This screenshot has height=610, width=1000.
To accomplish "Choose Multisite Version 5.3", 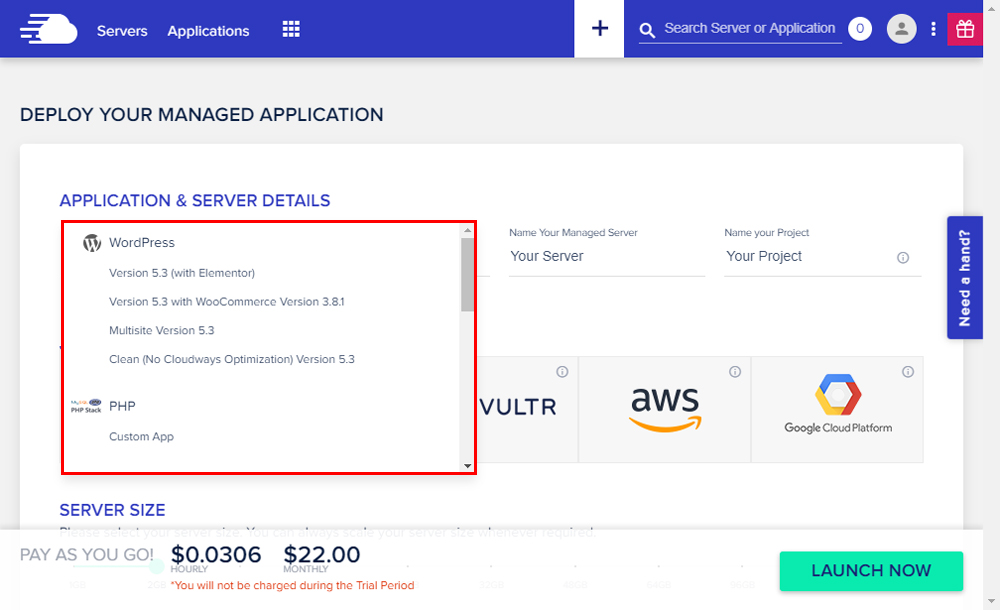I will pyautogui.click(x=161, y=331).
